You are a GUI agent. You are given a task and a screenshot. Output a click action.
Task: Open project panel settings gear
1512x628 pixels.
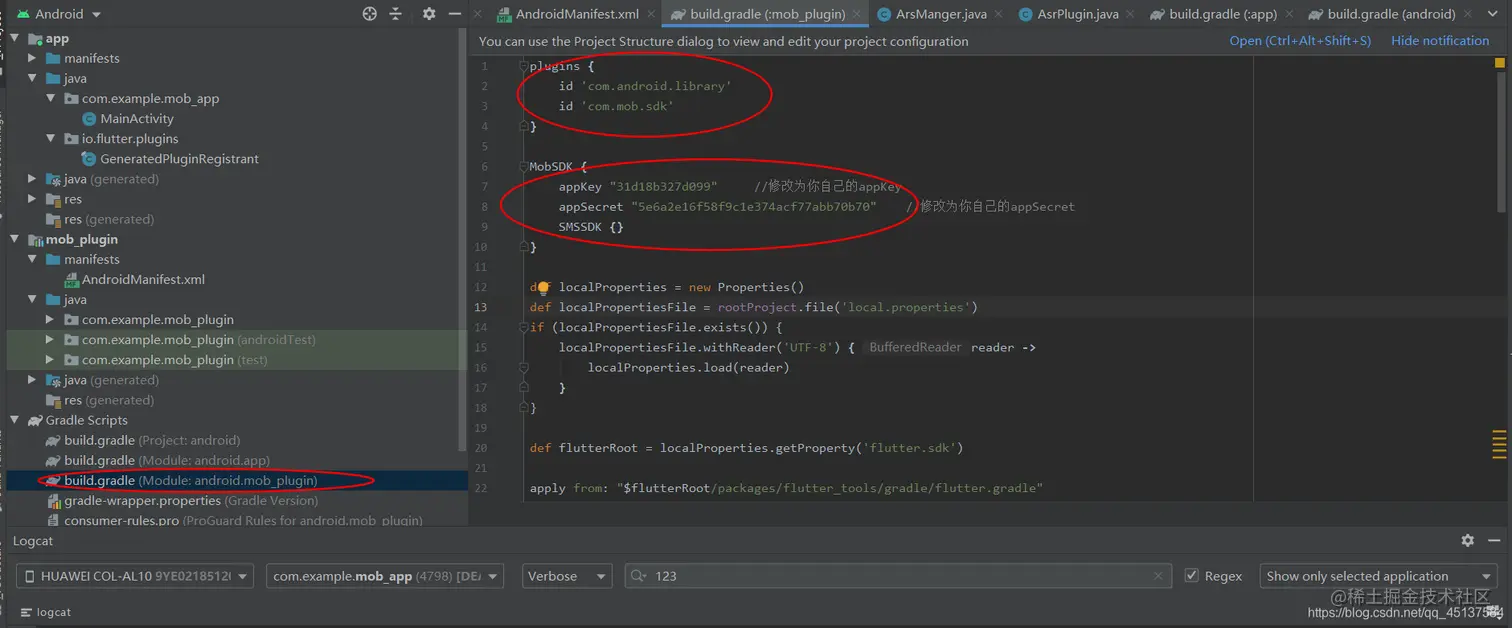pyautogui.click(x=429, y=14)
